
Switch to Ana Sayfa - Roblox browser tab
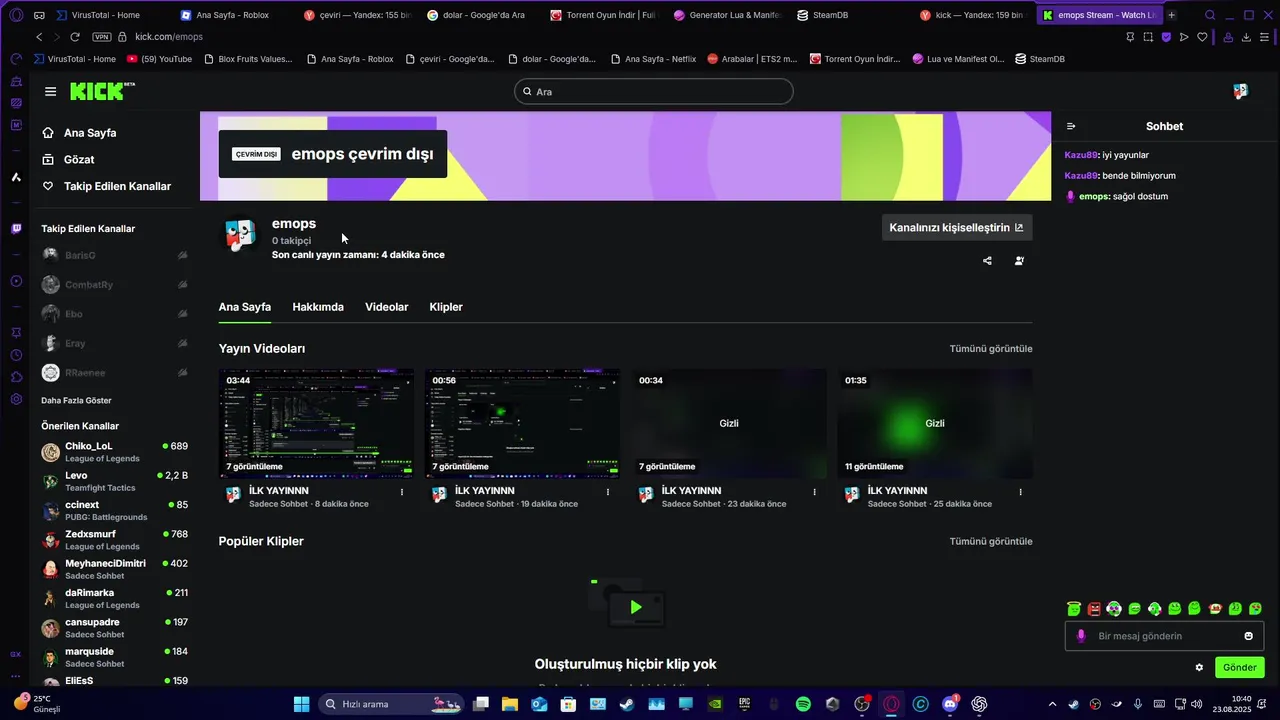click(233, 15)
